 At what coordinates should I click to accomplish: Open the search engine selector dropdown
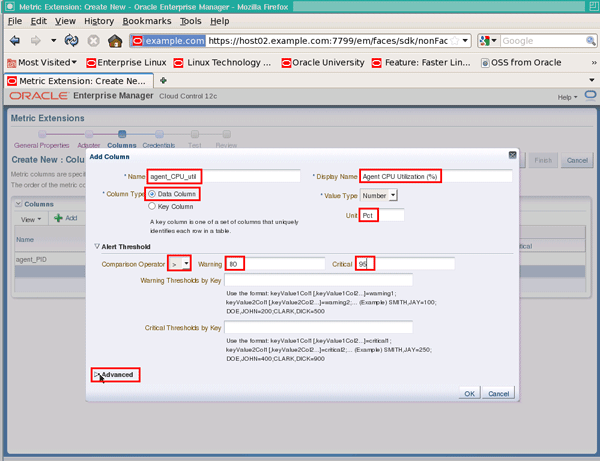tap(488, 41)
